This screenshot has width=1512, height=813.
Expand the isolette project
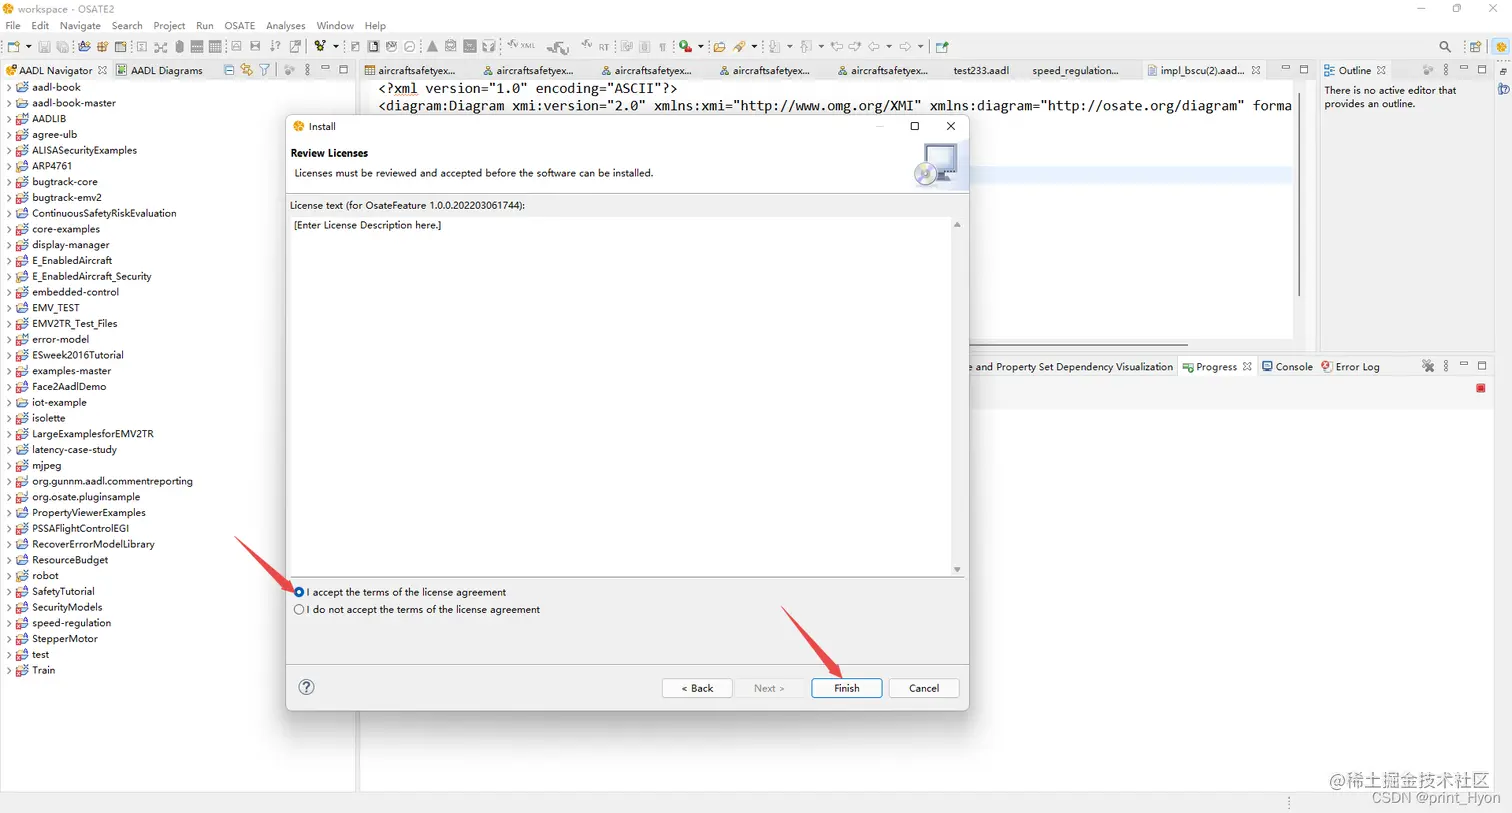click(9, 418)
